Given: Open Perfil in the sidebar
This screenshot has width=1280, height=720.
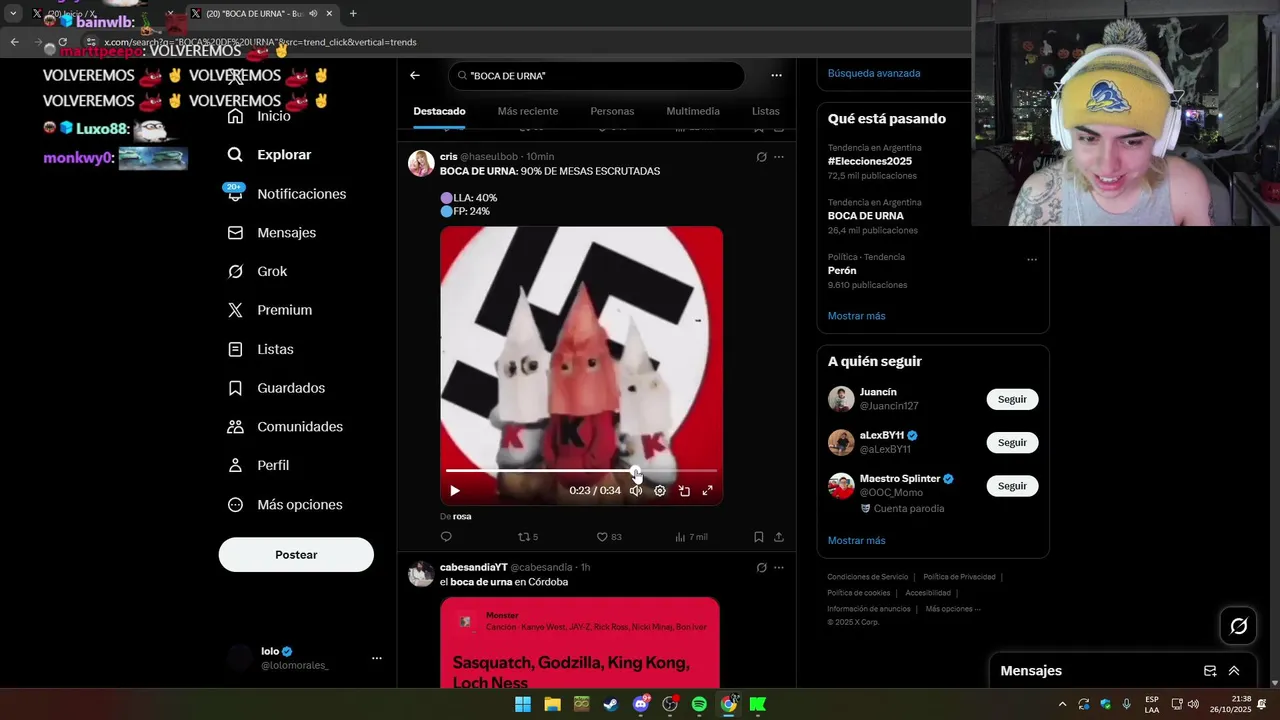Looking at the screenshot, I should click(259, 465).
